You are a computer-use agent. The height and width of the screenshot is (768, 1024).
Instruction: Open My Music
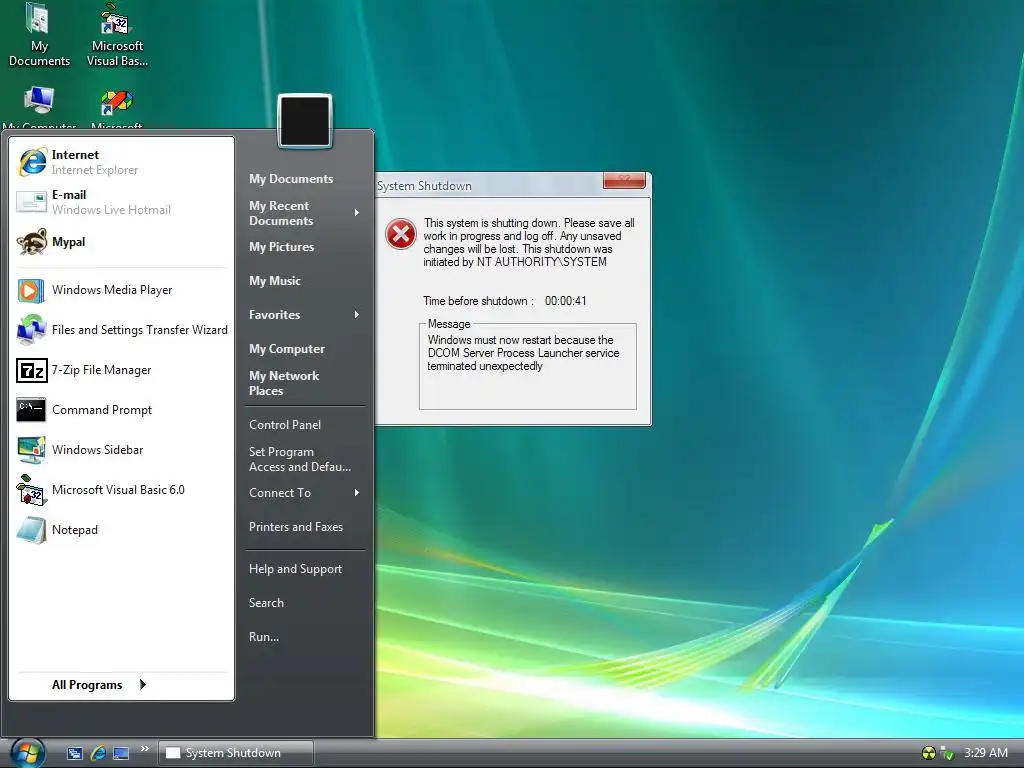[x=275, y=281]
